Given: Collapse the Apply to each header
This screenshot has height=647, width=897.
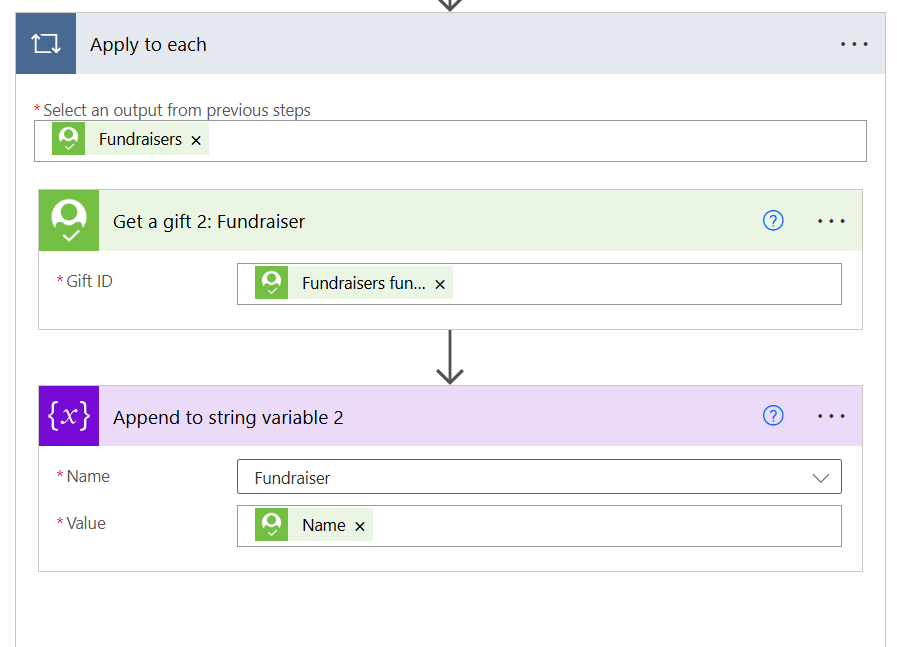Looking at the screenshot, I should tap(451, 43).
